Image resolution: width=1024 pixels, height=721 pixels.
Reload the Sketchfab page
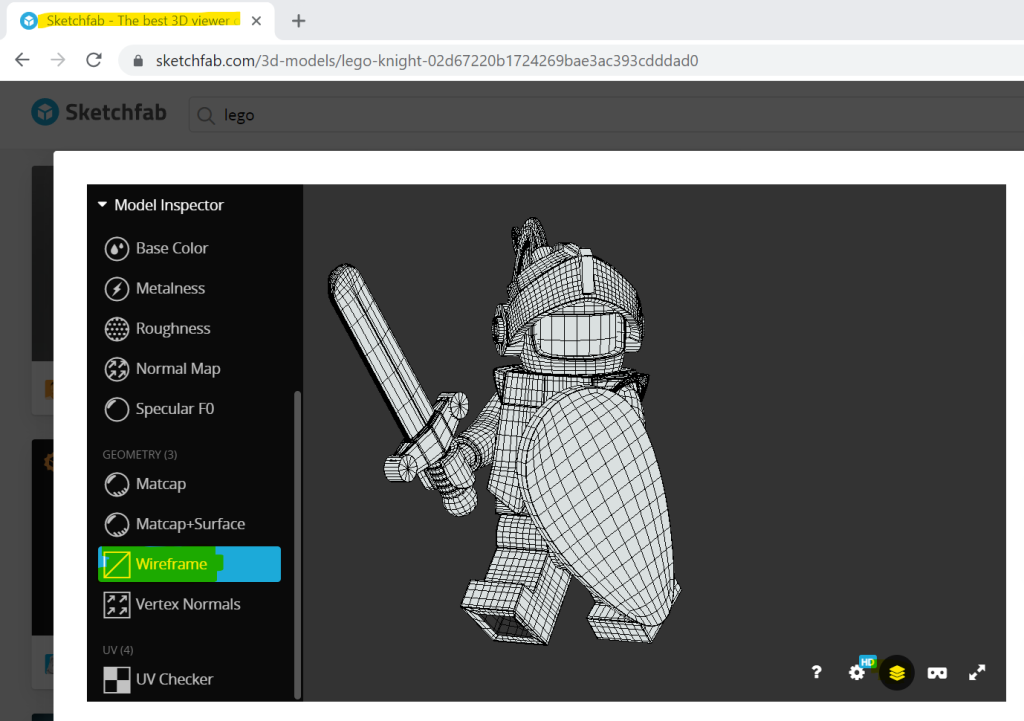[94, 60]
